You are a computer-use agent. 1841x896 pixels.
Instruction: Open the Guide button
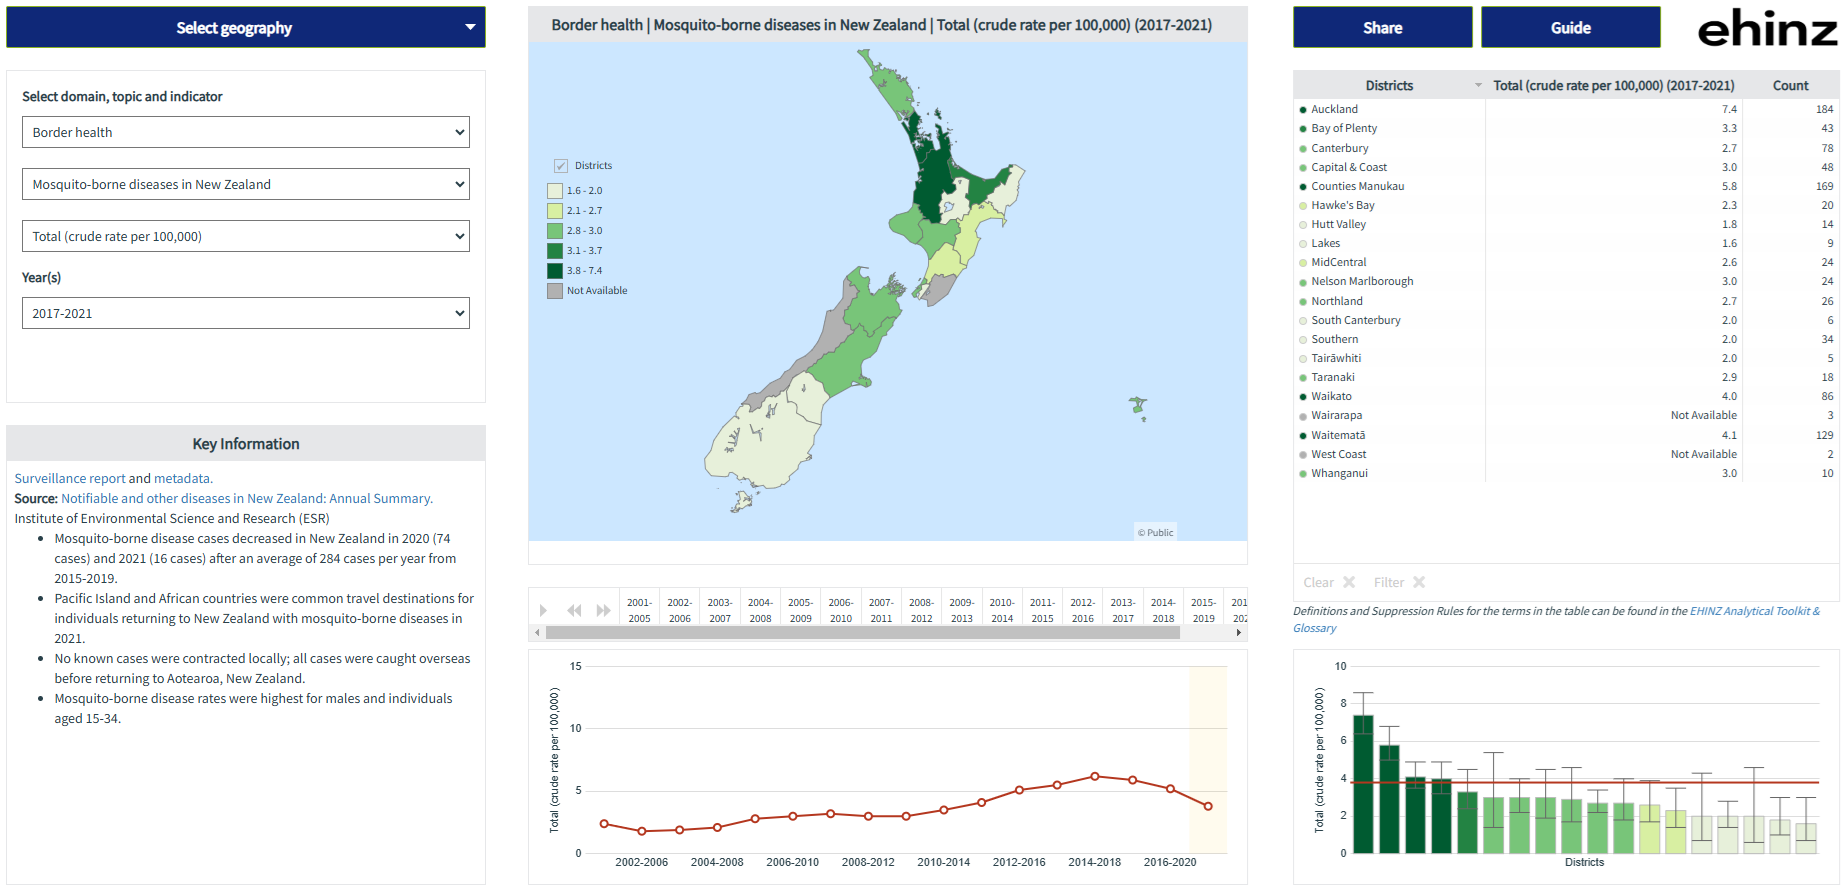click(x=1570, y=28)
